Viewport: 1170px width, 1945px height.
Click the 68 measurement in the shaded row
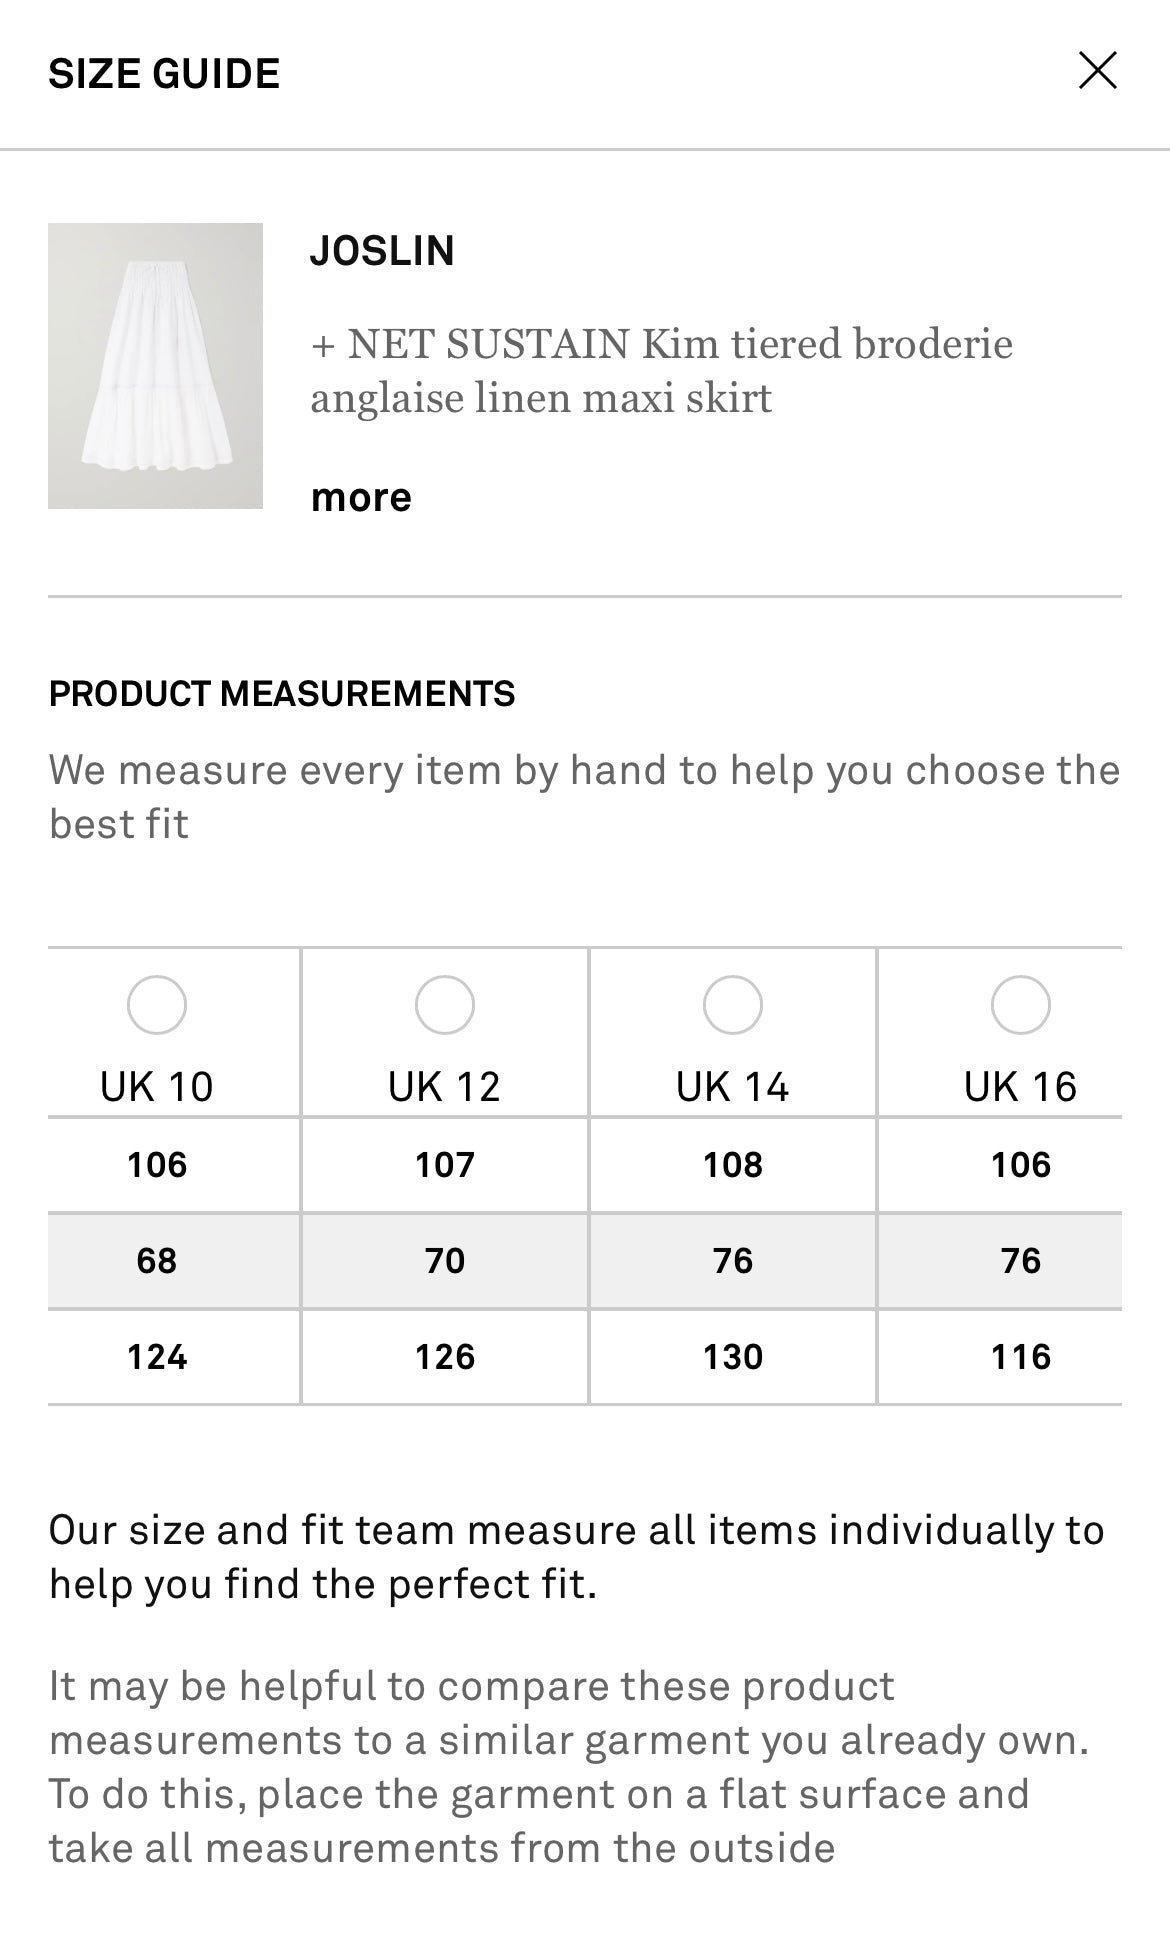[x=157, y=1261]
